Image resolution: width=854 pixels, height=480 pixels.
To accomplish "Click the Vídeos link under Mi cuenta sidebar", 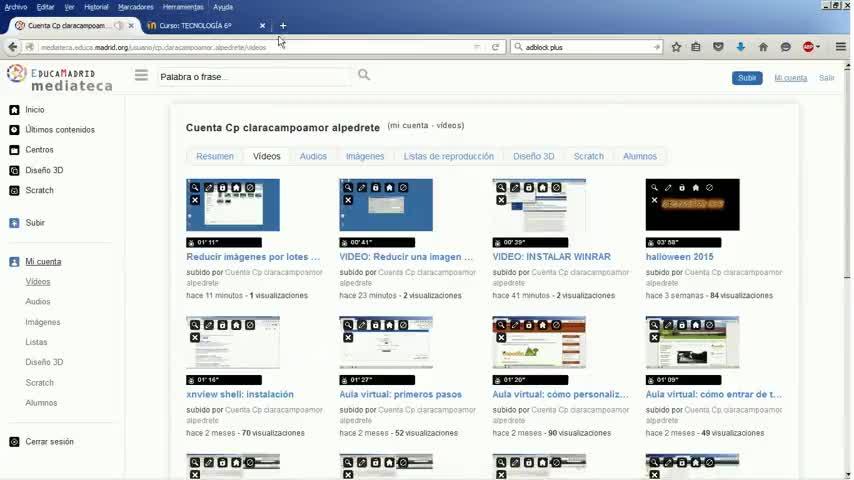I will click(x=38, y=282).
